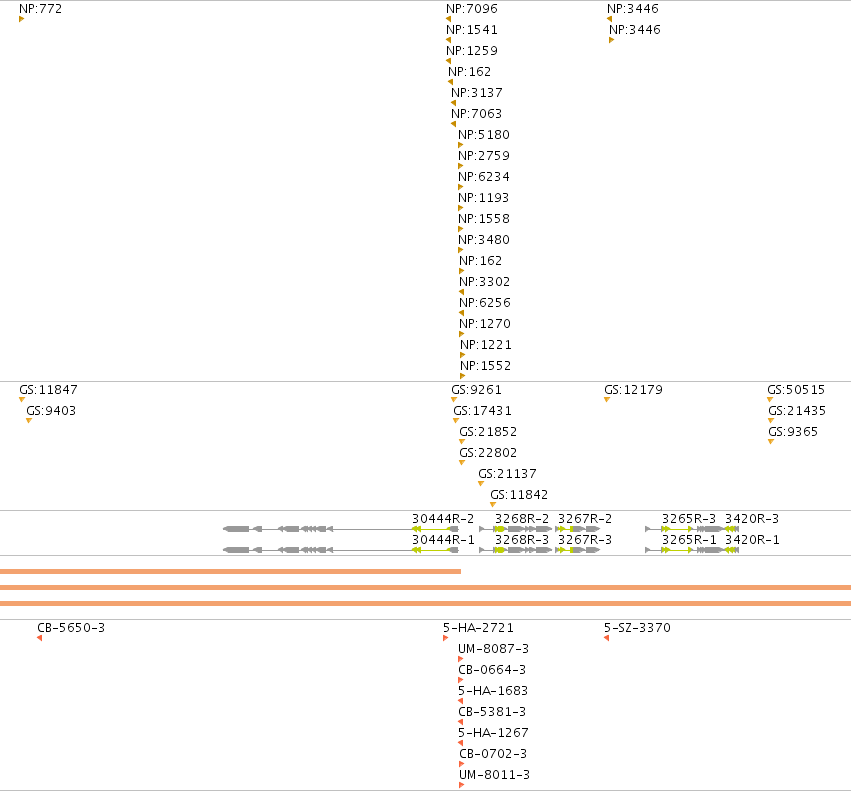The height and width of the screenshot is (791, 851).
Task: Click the NP:6234 label
Action: coord(484,176)
